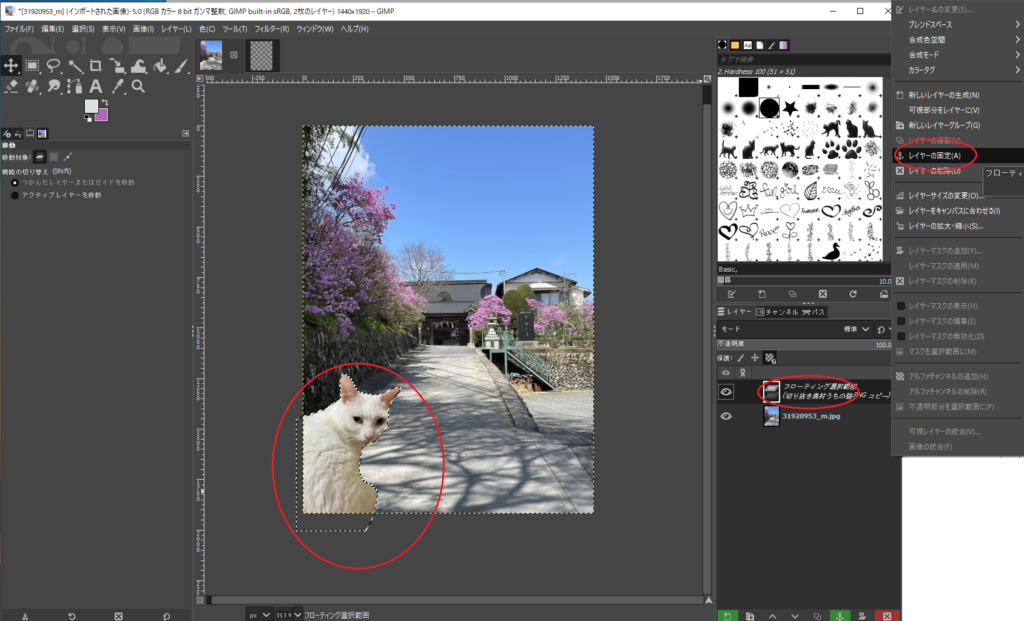This screenshot has height=621, width=1024.
Task: Open the layer mode dropdown
Action: [x=850, y=328]
